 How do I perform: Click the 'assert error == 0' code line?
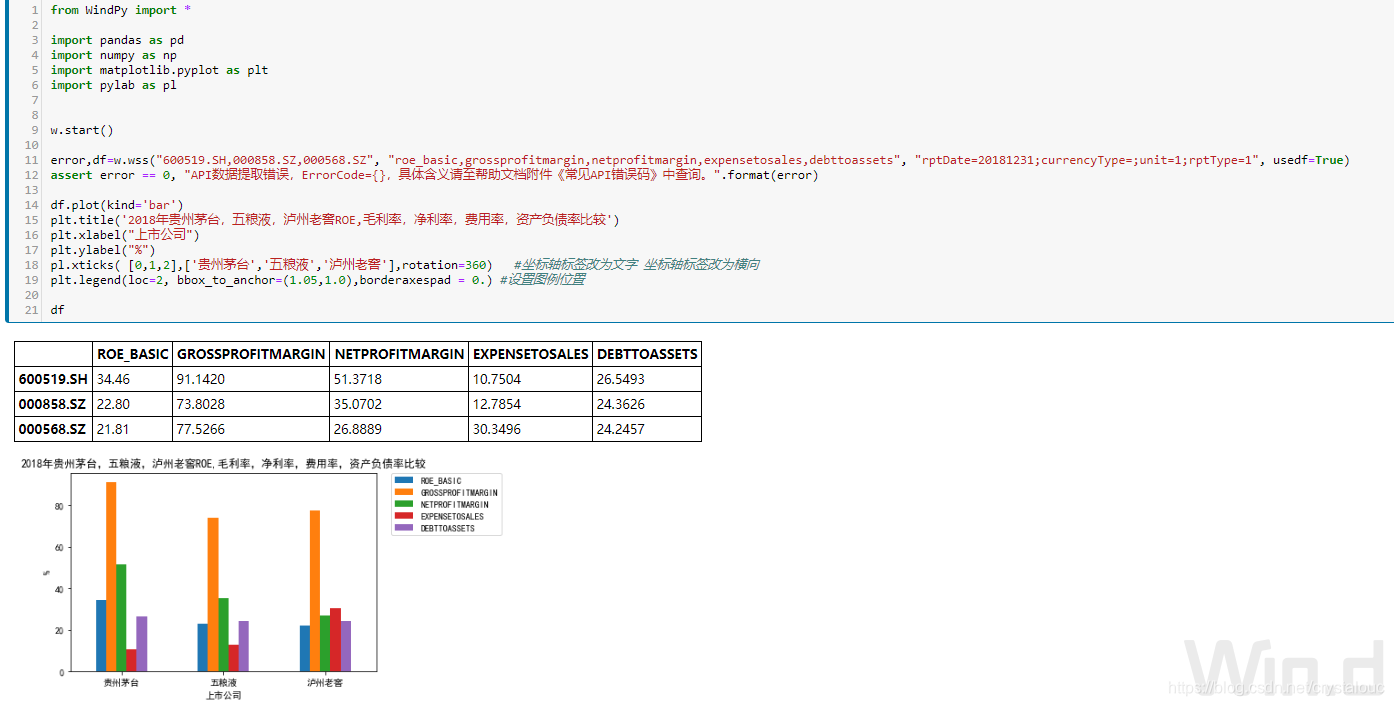pos(434,175)
